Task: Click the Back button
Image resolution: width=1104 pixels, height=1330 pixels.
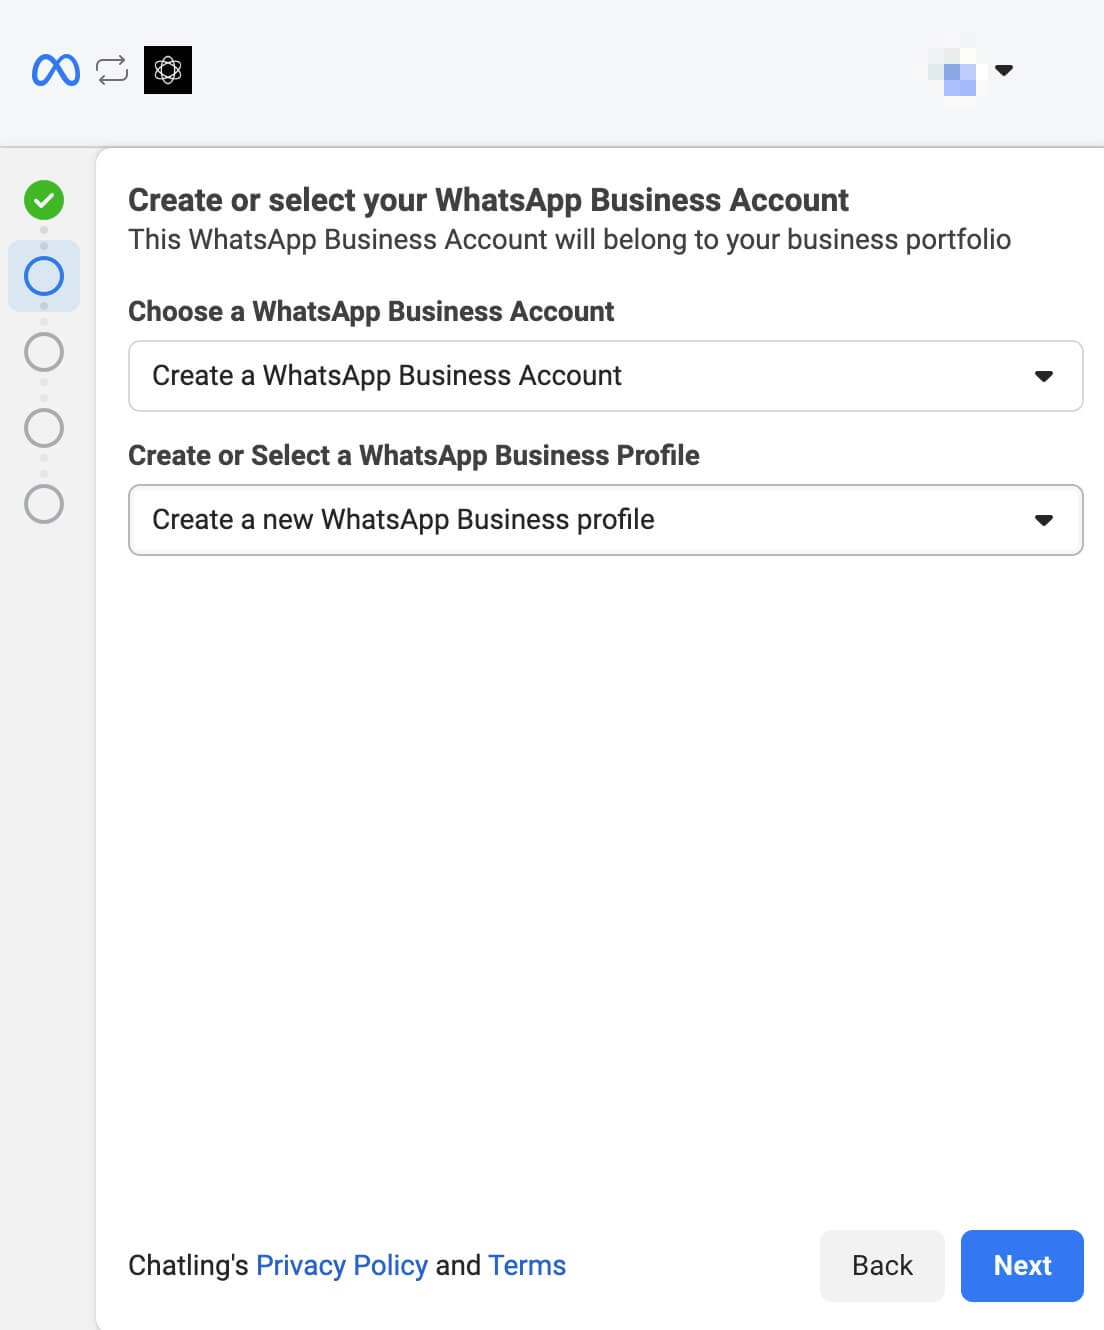Action: coord(882,1266)
